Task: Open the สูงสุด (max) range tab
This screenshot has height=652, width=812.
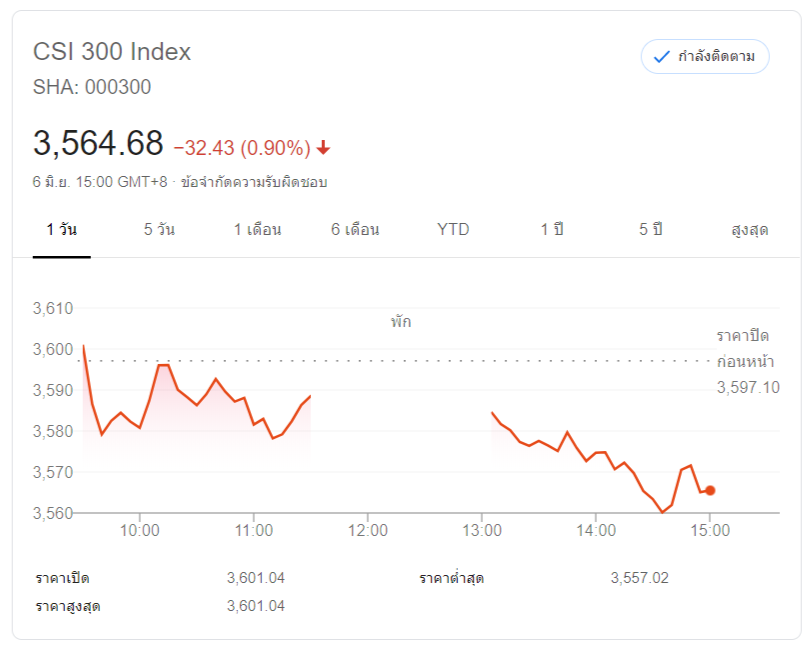Action: pyautogui.click(x=749, y=230)
